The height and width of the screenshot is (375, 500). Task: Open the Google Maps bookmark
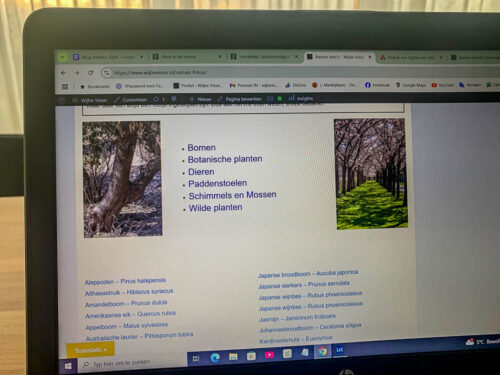click(x=411, y=85)
